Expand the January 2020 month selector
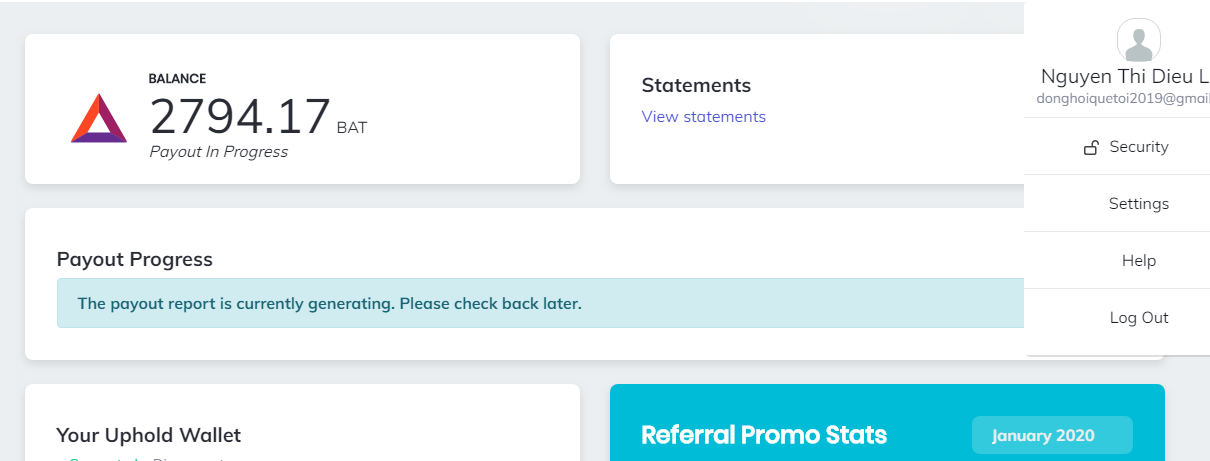This screenshot has width=1210, height=461. click(x=1051, y=435)
